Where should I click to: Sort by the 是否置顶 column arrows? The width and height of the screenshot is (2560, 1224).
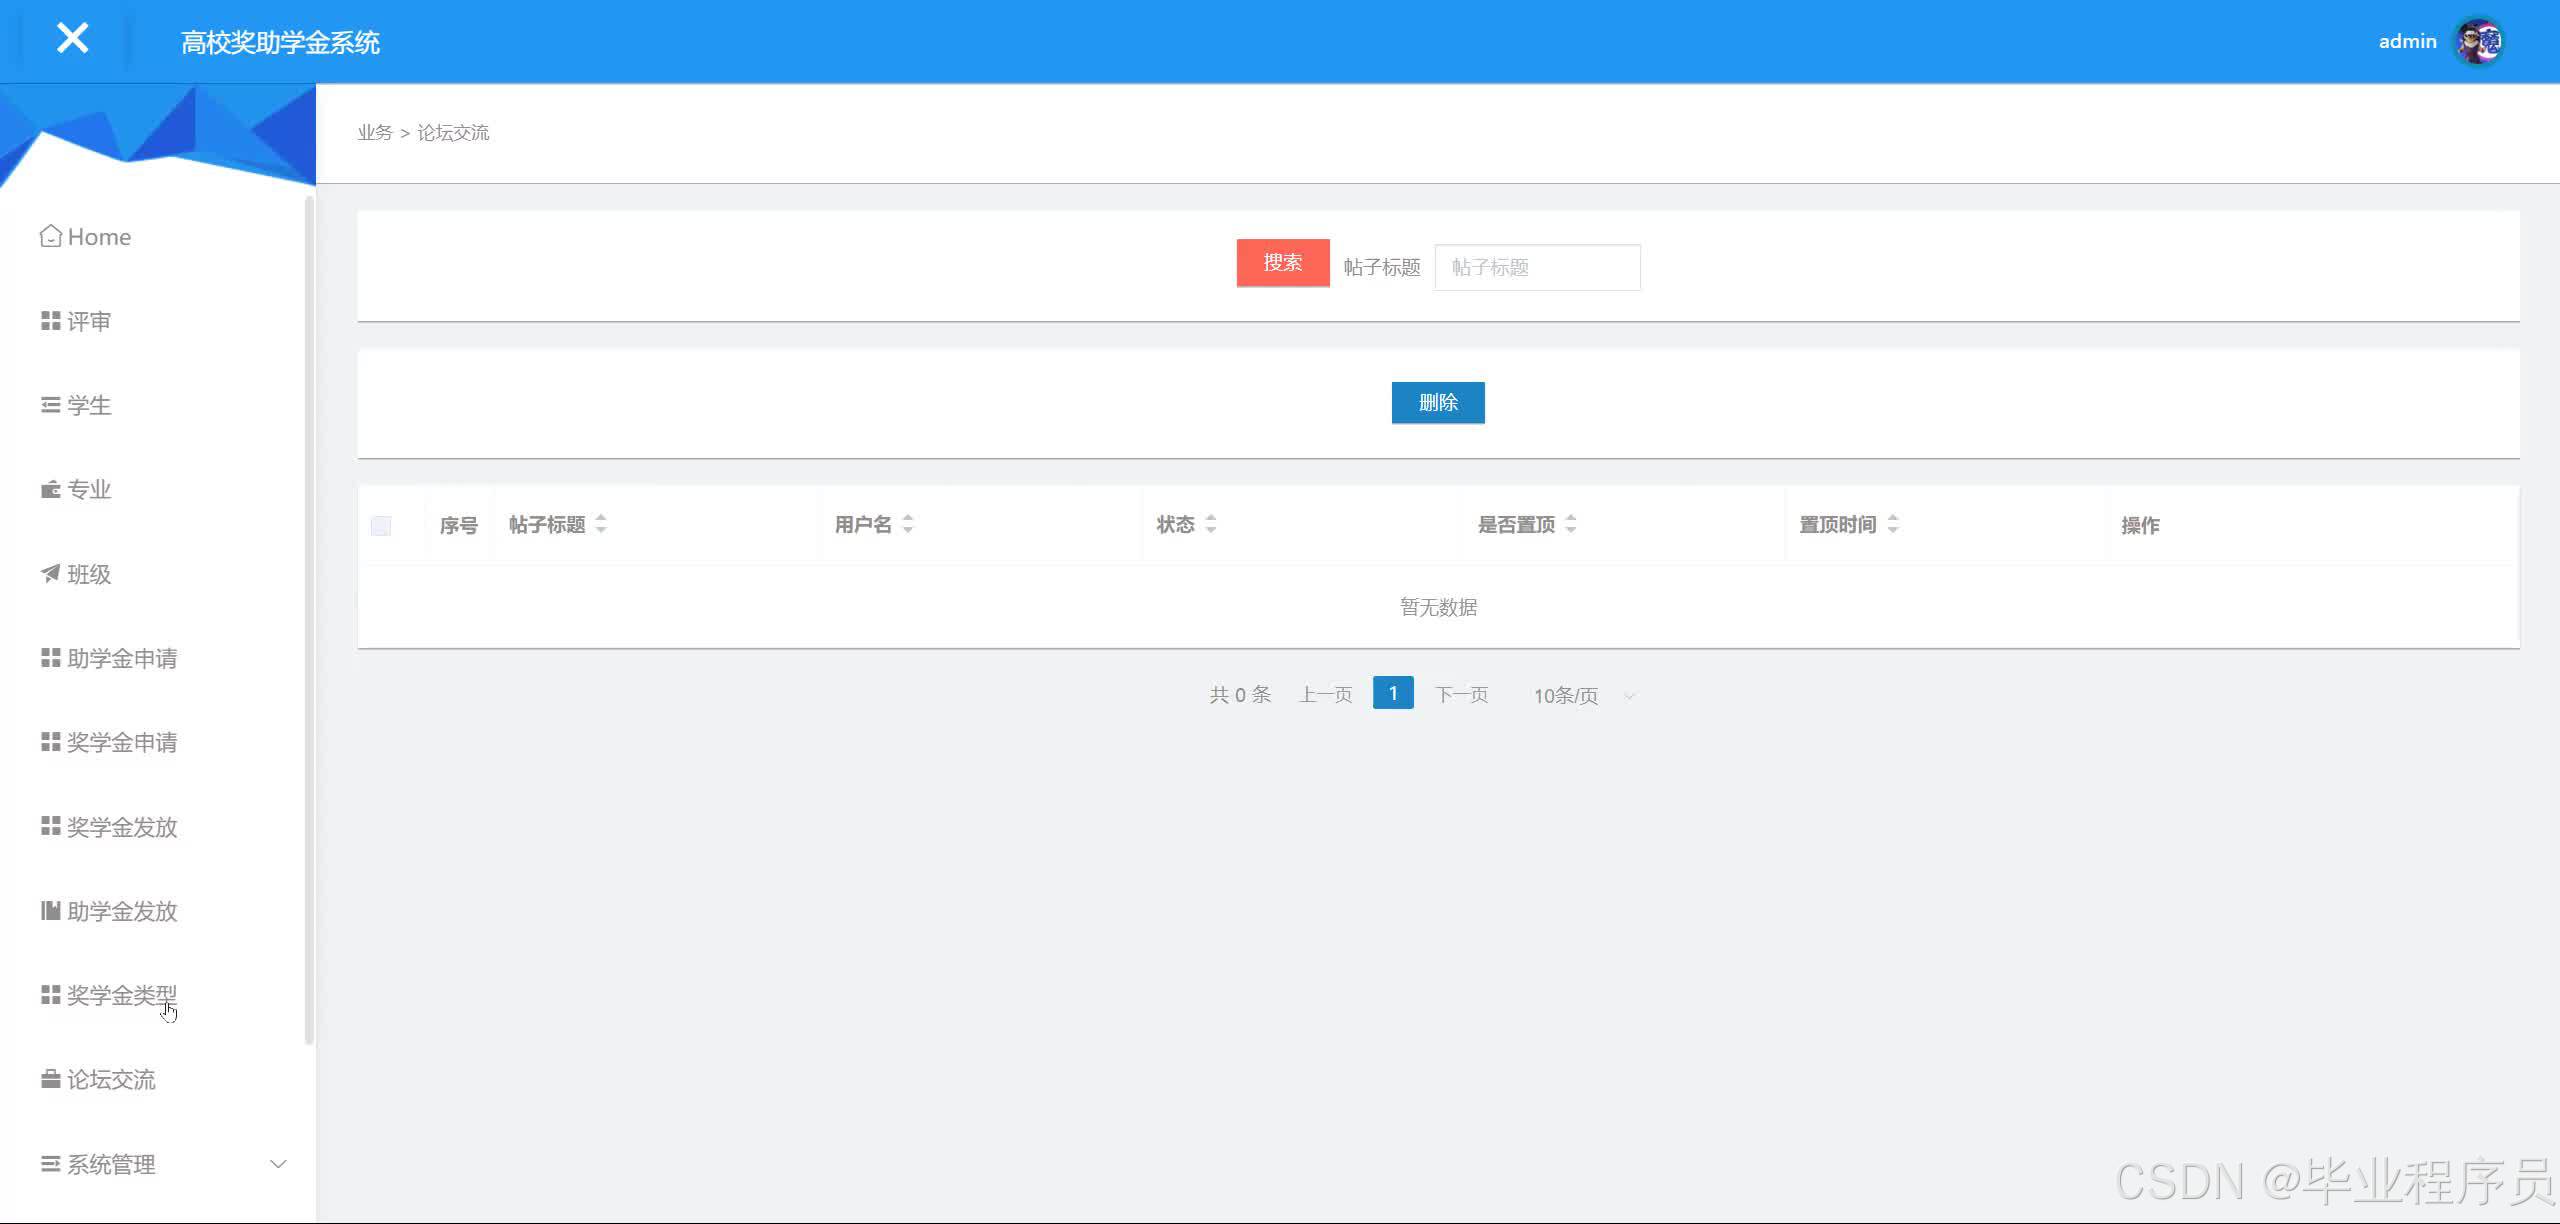(1571, 524)
